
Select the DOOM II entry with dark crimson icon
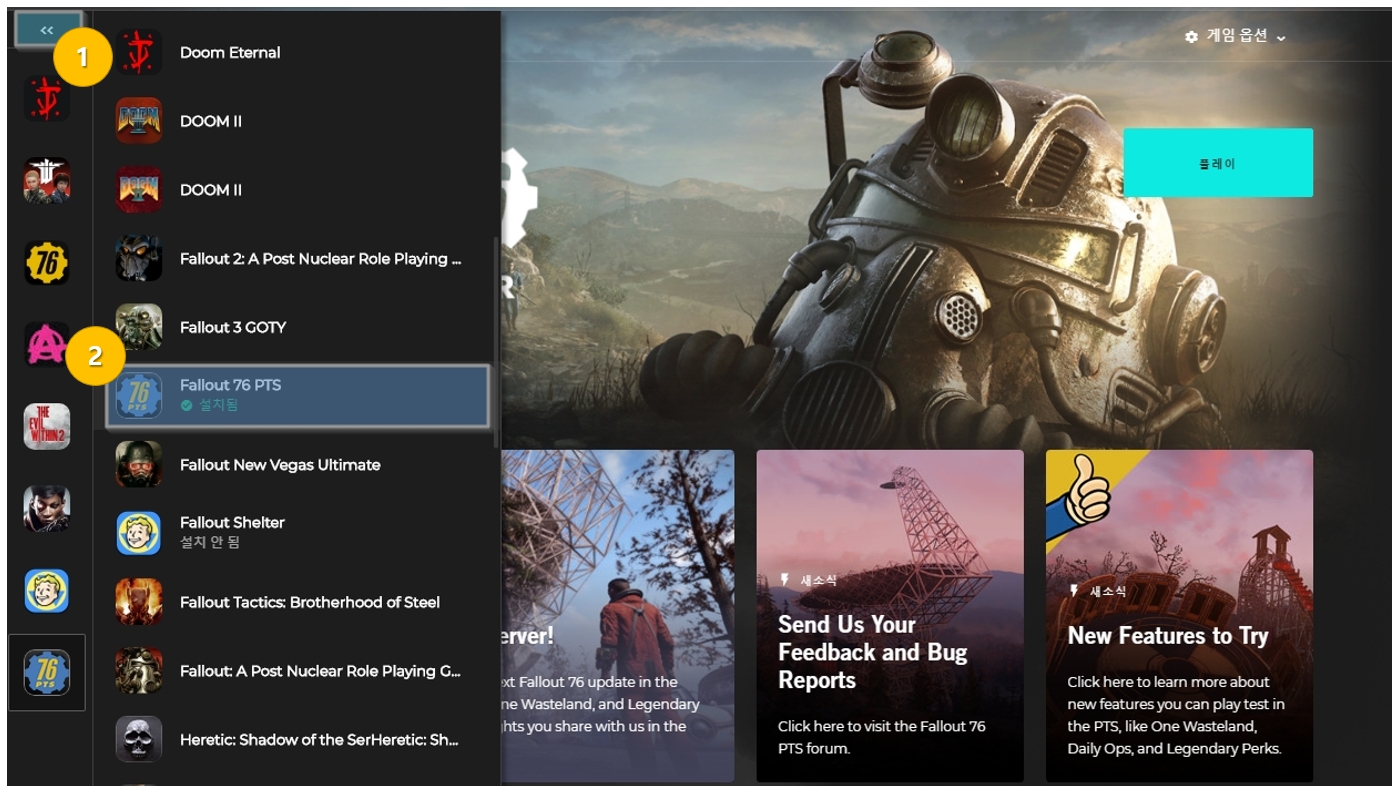pyautogui.click(x=139, y=190)
